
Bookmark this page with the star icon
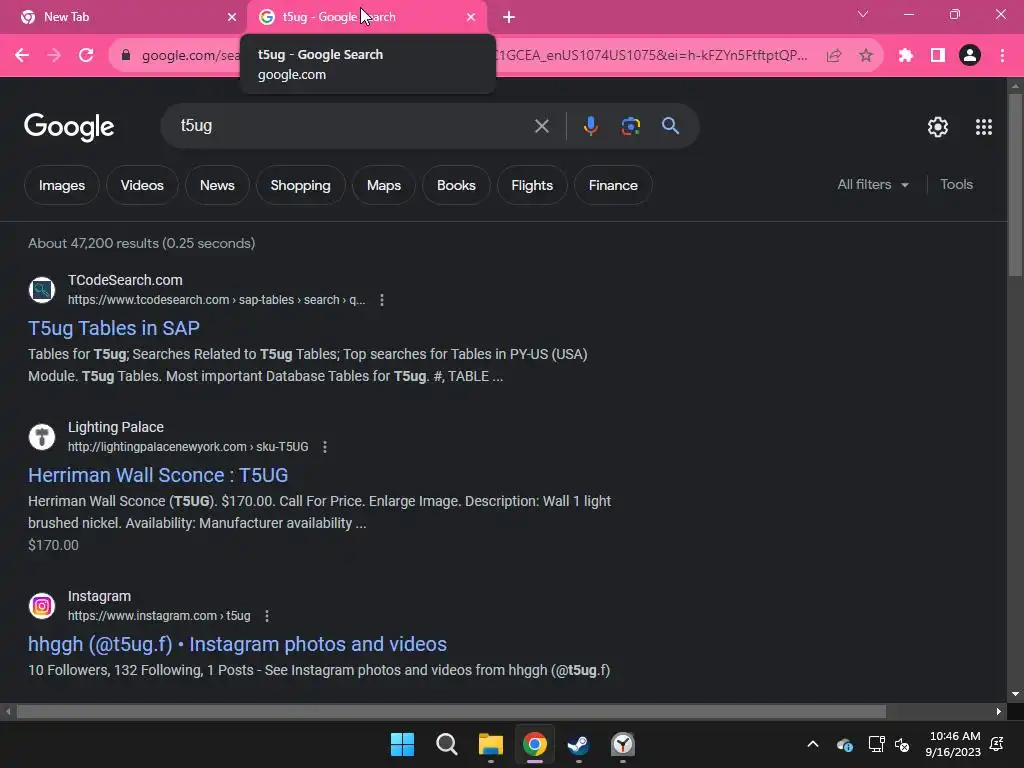click(866, 56)
